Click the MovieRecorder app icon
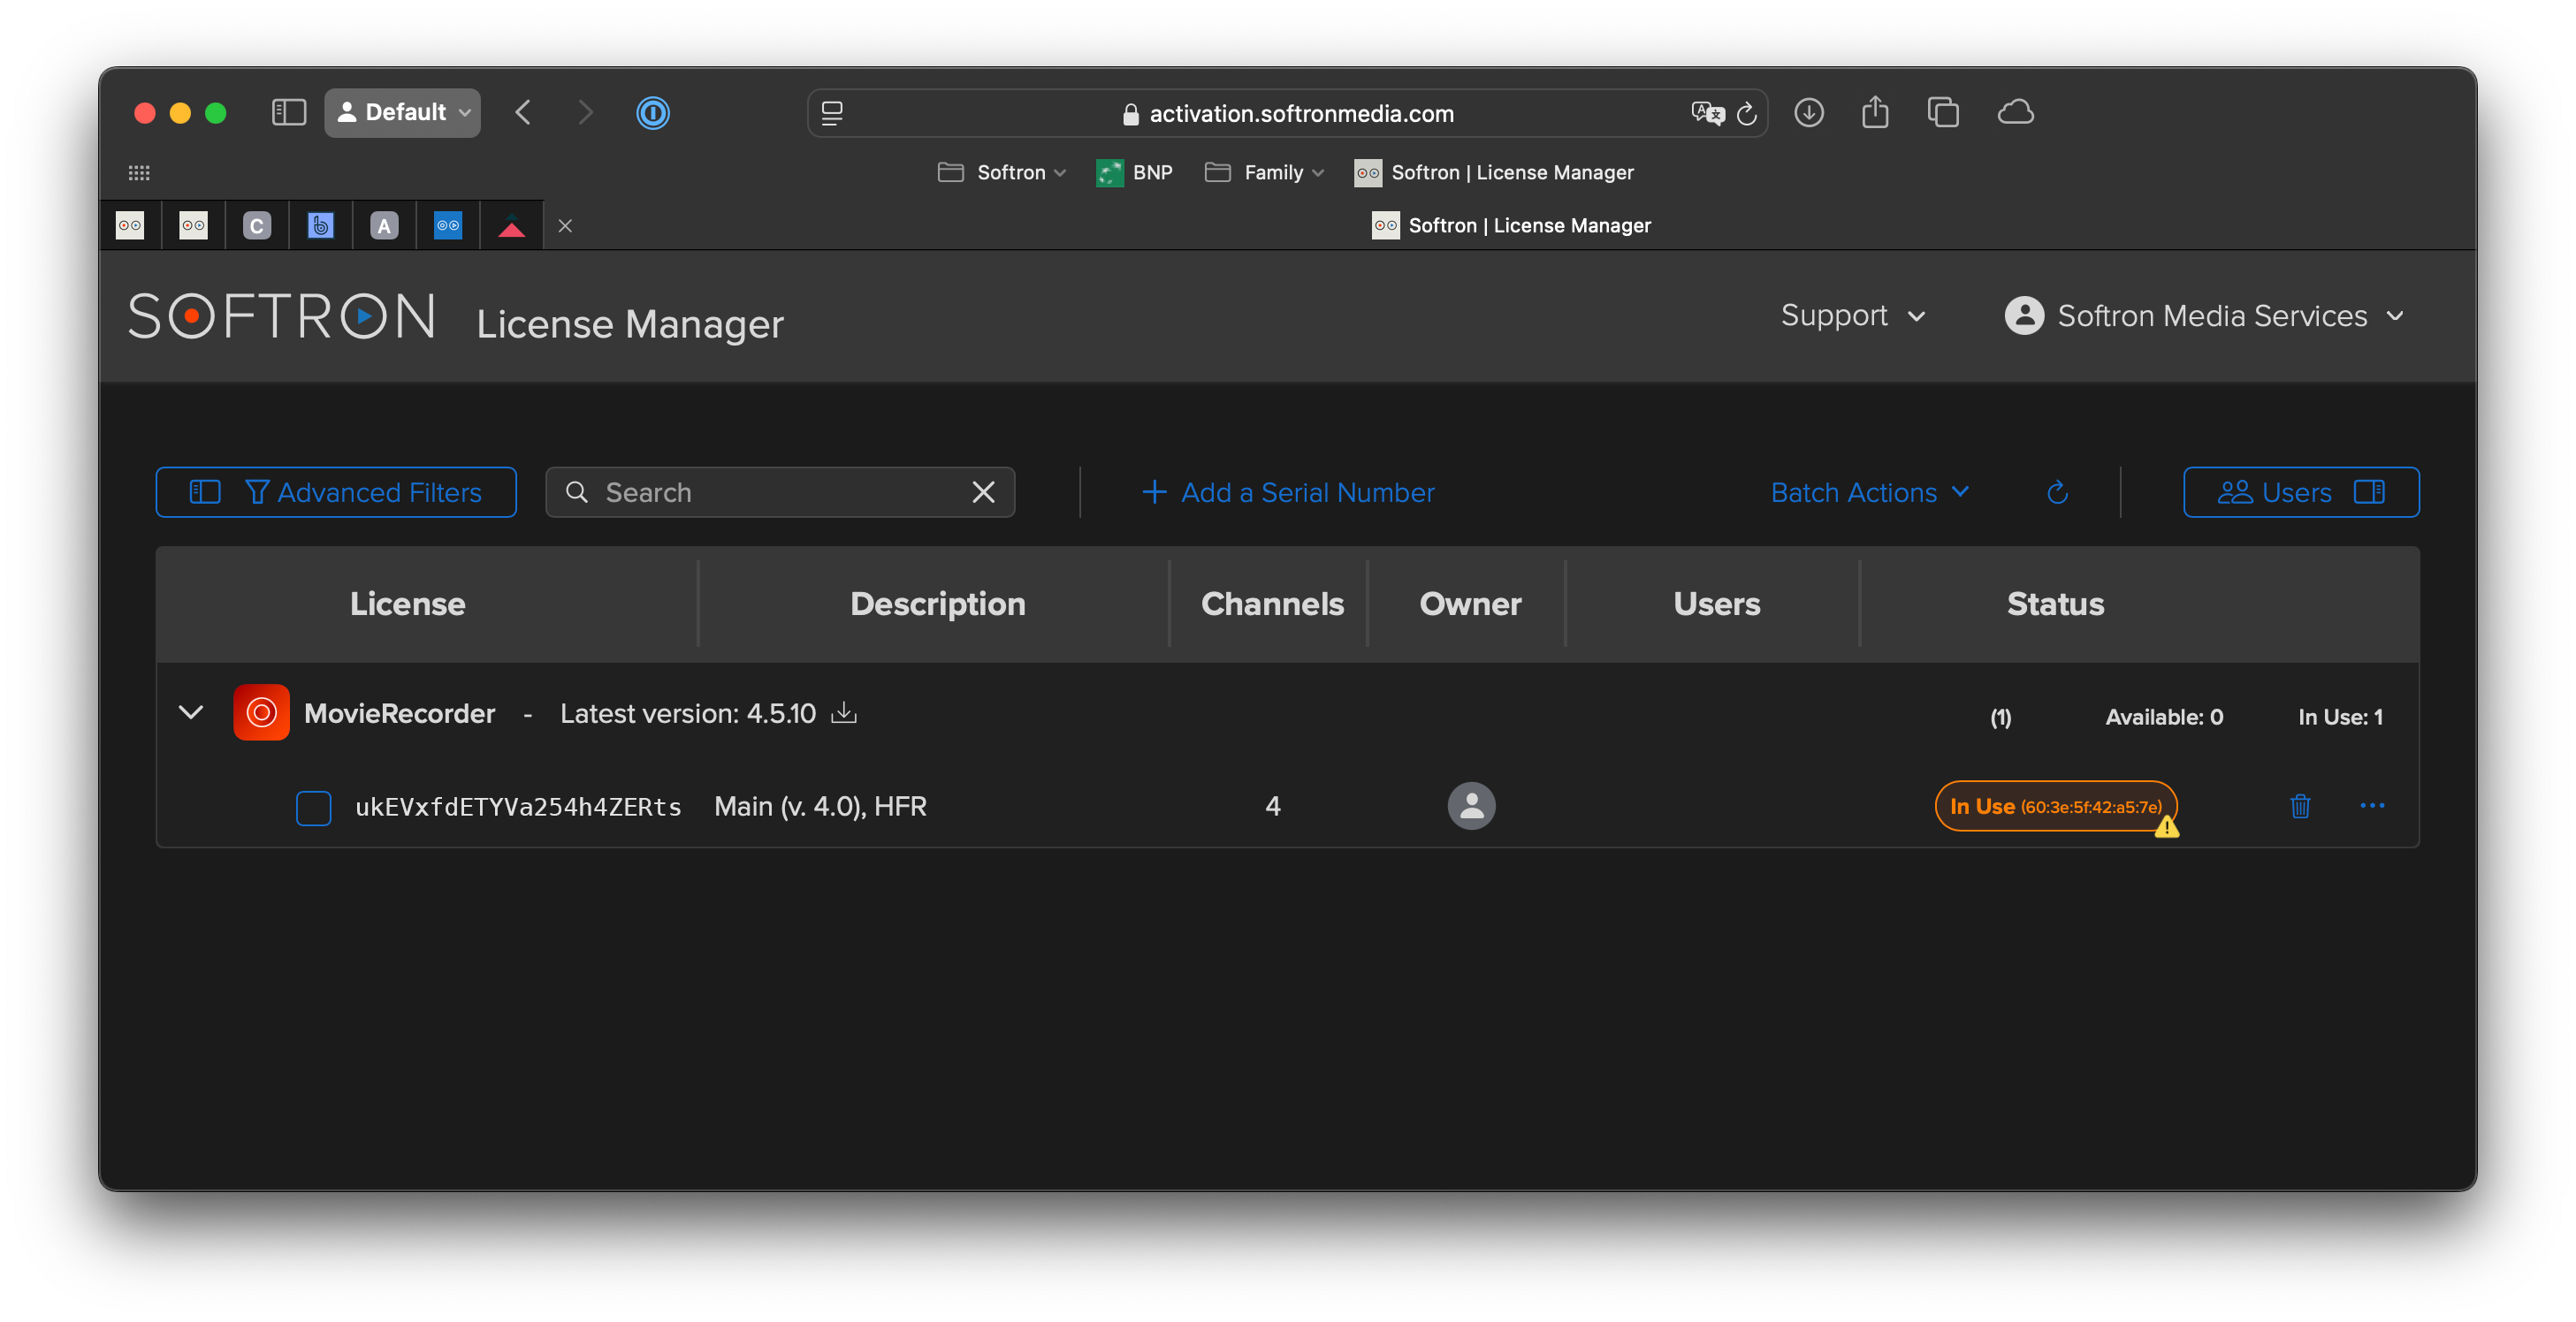Image resolution: width=2576 pixels, height=1322 pixels. click(261, 713)
